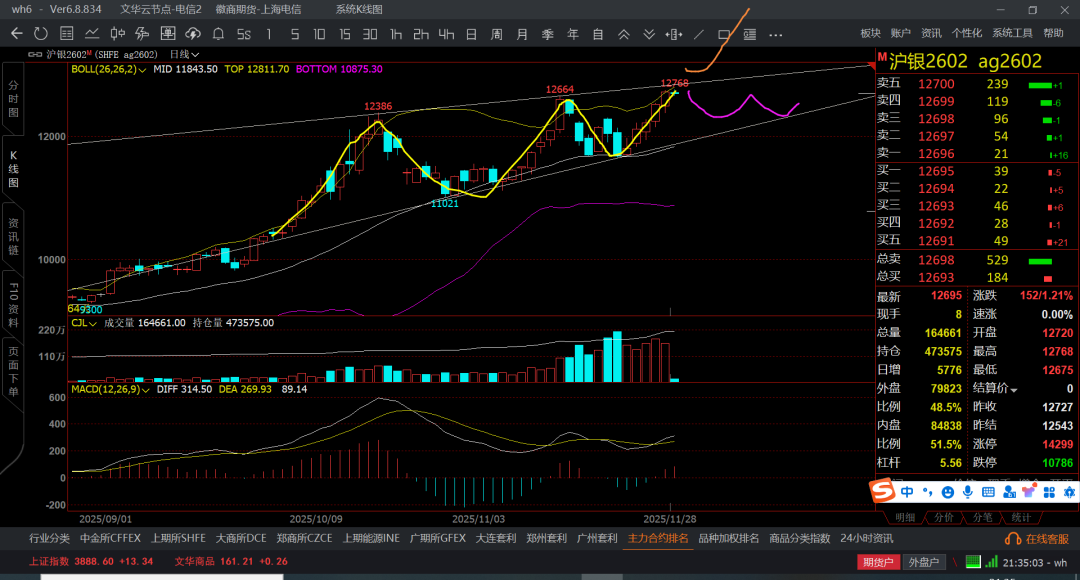
Task: Switch to the 1h period
Action: pyautogui.click(x=396, y=34)
